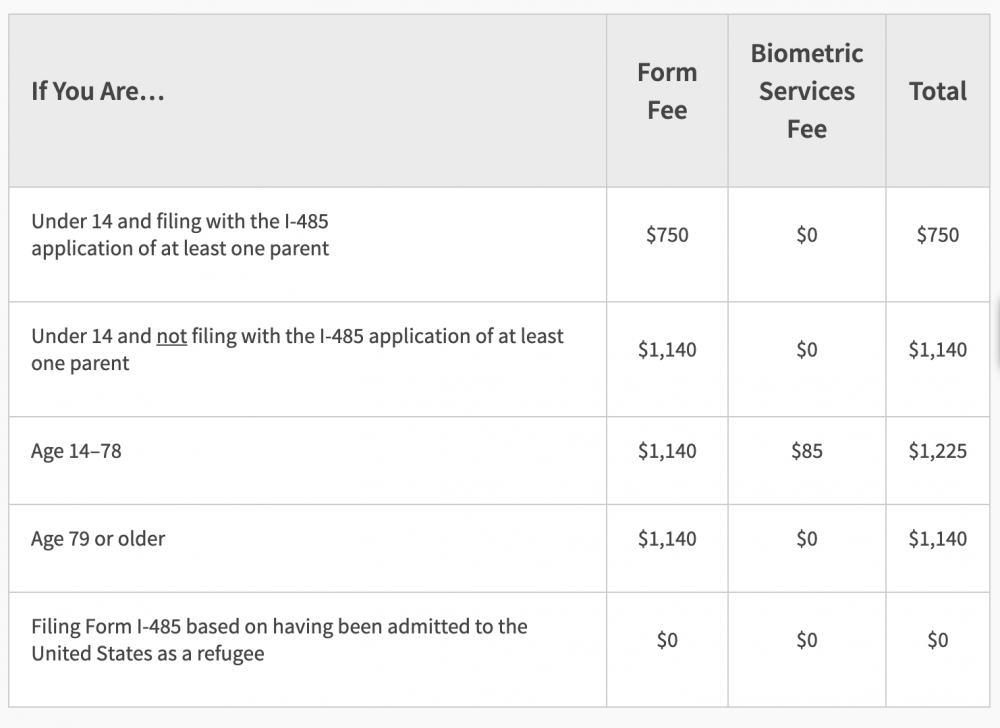Select the $0 total in the refugee row
1000x728 pixels.
(938, 640)
